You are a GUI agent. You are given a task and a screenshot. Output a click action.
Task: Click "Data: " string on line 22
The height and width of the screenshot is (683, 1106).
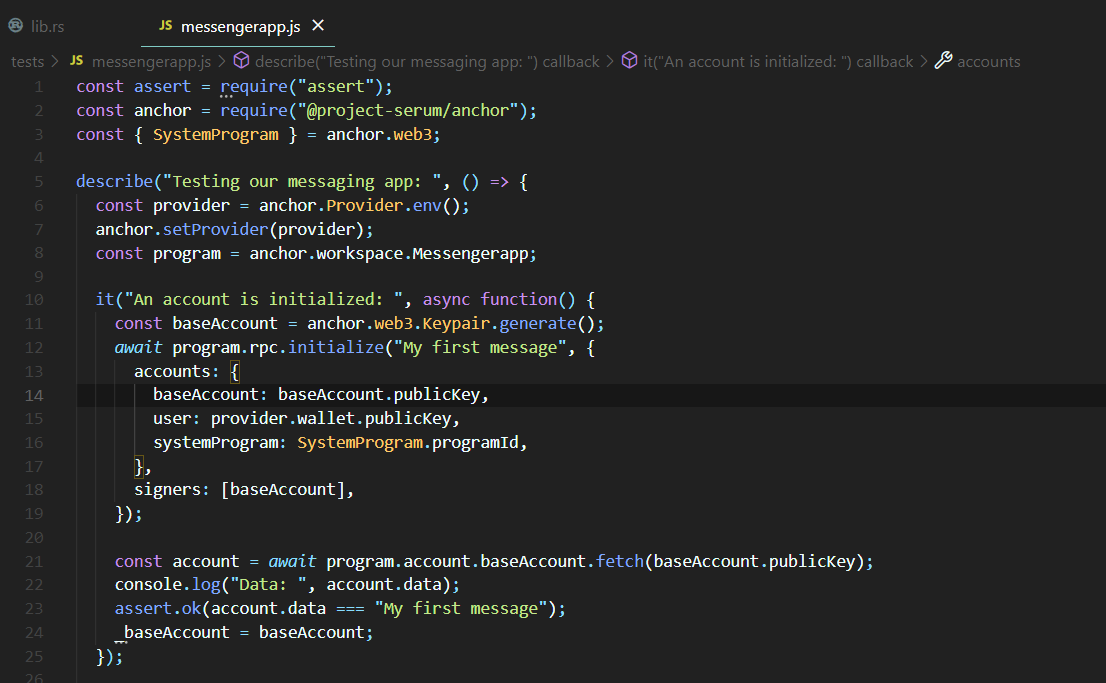268,585
